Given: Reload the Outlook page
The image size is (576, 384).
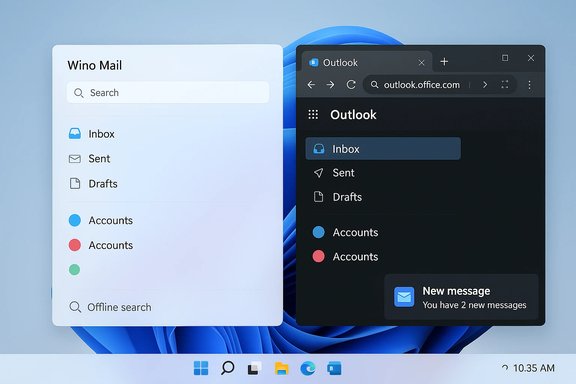Looking at the screenshot, I should point(351,85).
